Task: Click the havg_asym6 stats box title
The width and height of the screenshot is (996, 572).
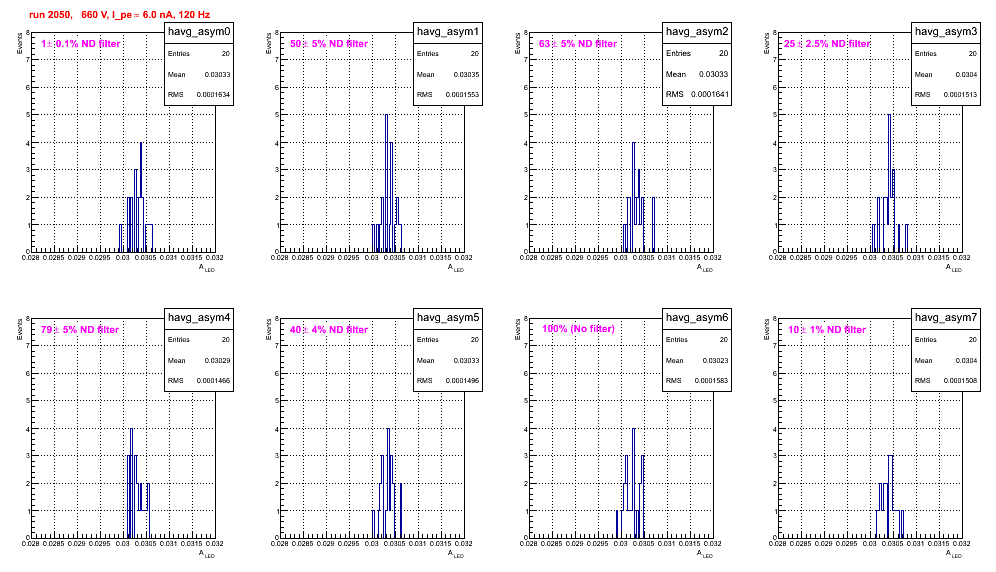Action: point(697,317)
